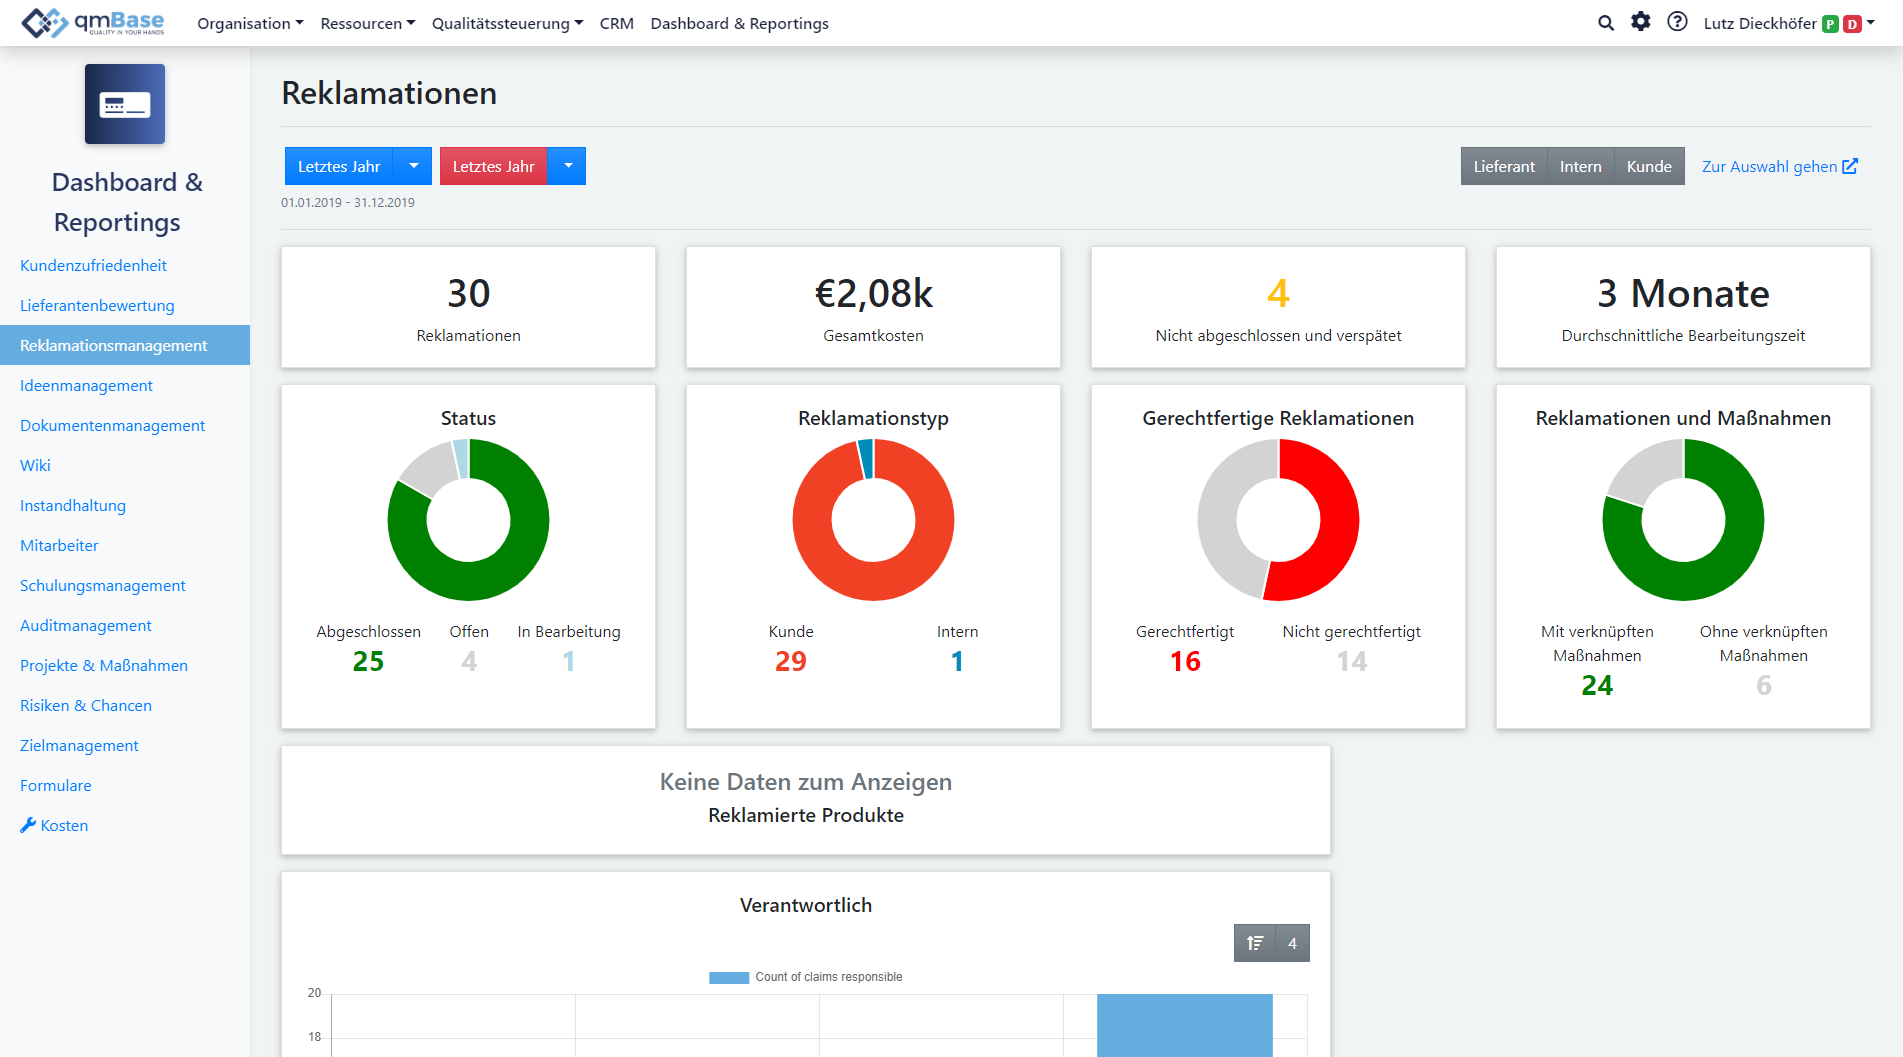Open the help question mark icon

(1678, 22)
